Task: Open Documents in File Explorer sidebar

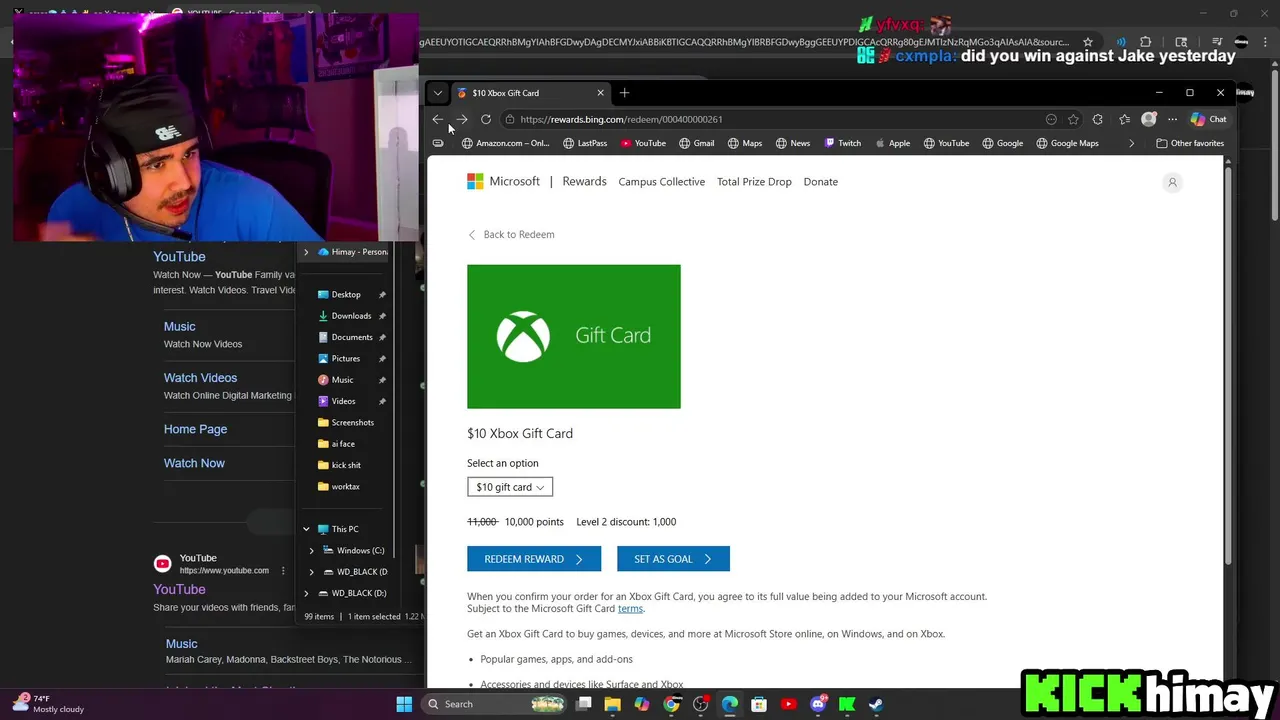Action: click(x=352, y=337)
